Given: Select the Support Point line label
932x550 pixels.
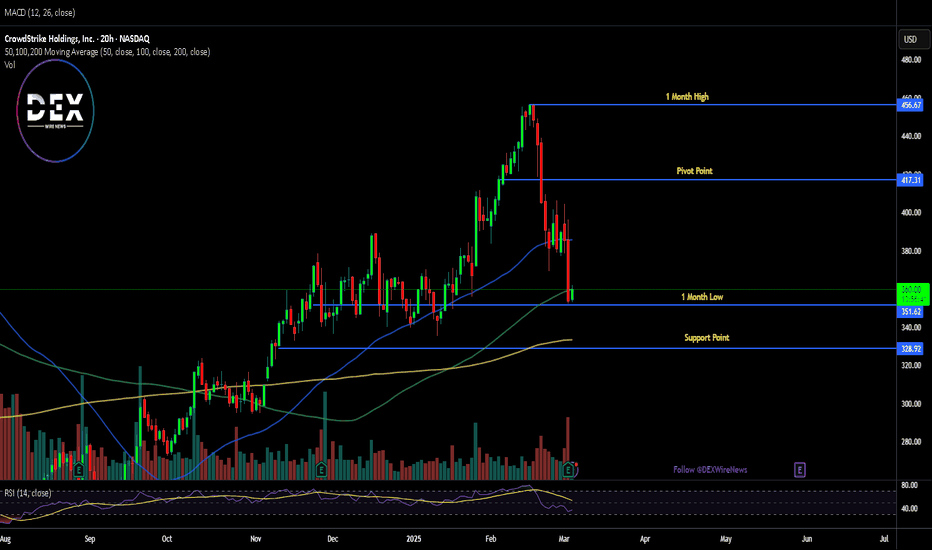Looking at the screenshot, I should [x=706, y=338].
